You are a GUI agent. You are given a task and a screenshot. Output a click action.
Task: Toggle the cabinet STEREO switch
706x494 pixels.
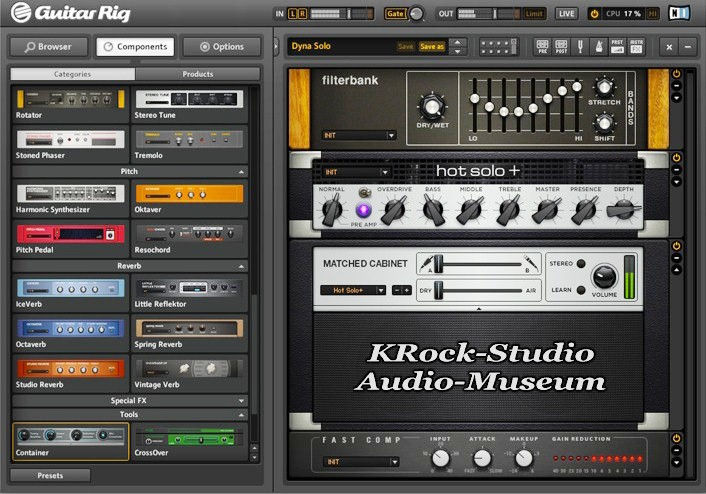tap(581, 263)
